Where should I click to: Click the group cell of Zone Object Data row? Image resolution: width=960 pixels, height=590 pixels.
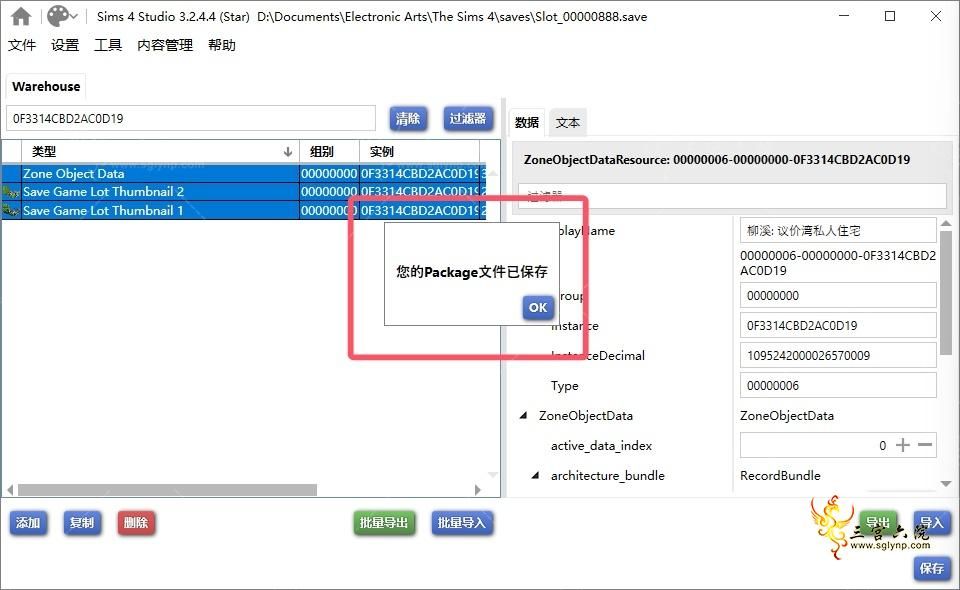pos(329,174)
